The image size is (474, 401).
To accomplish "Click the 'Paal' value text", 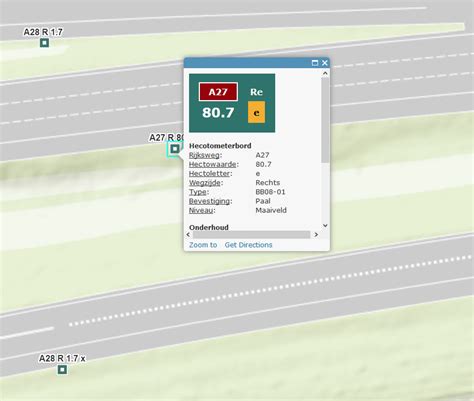I will [x=263, y=201].
